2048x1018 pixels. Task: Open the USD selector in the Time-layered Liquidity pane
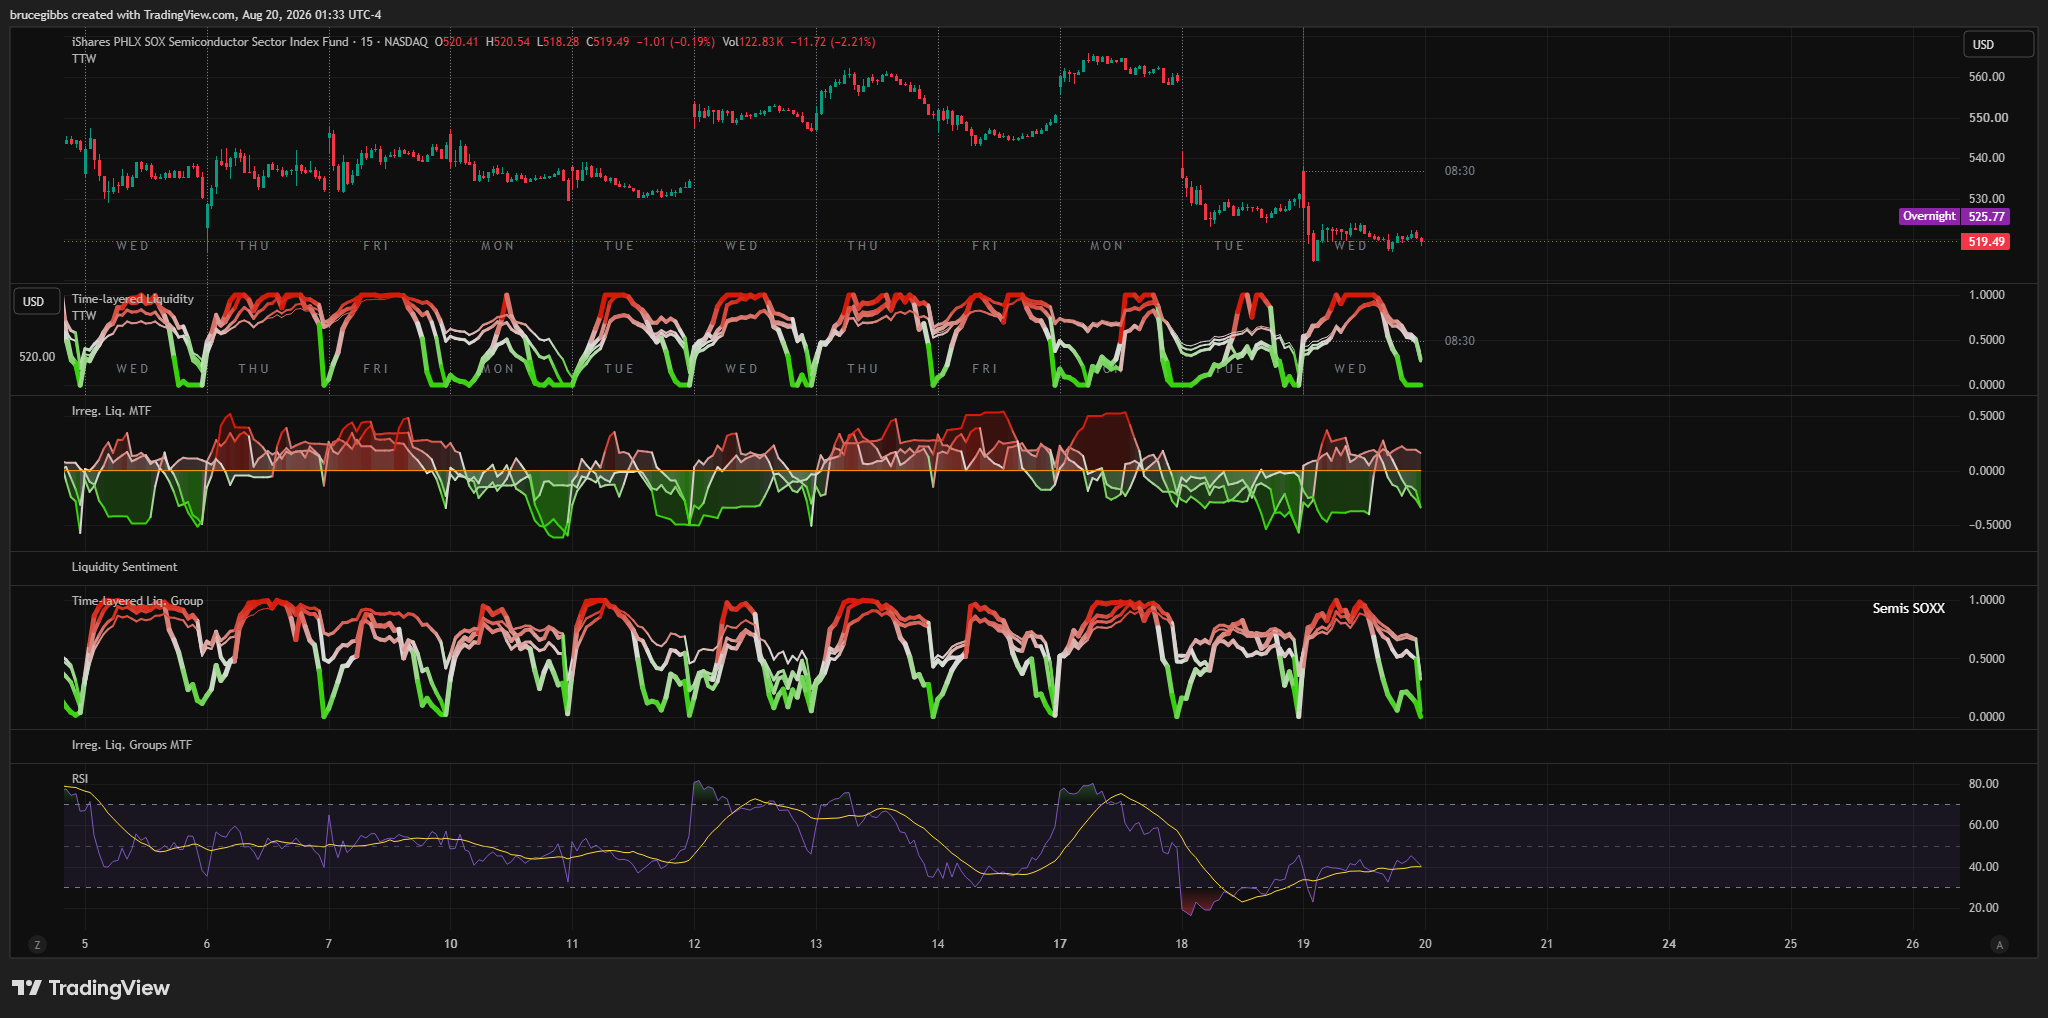click(39, 302)
